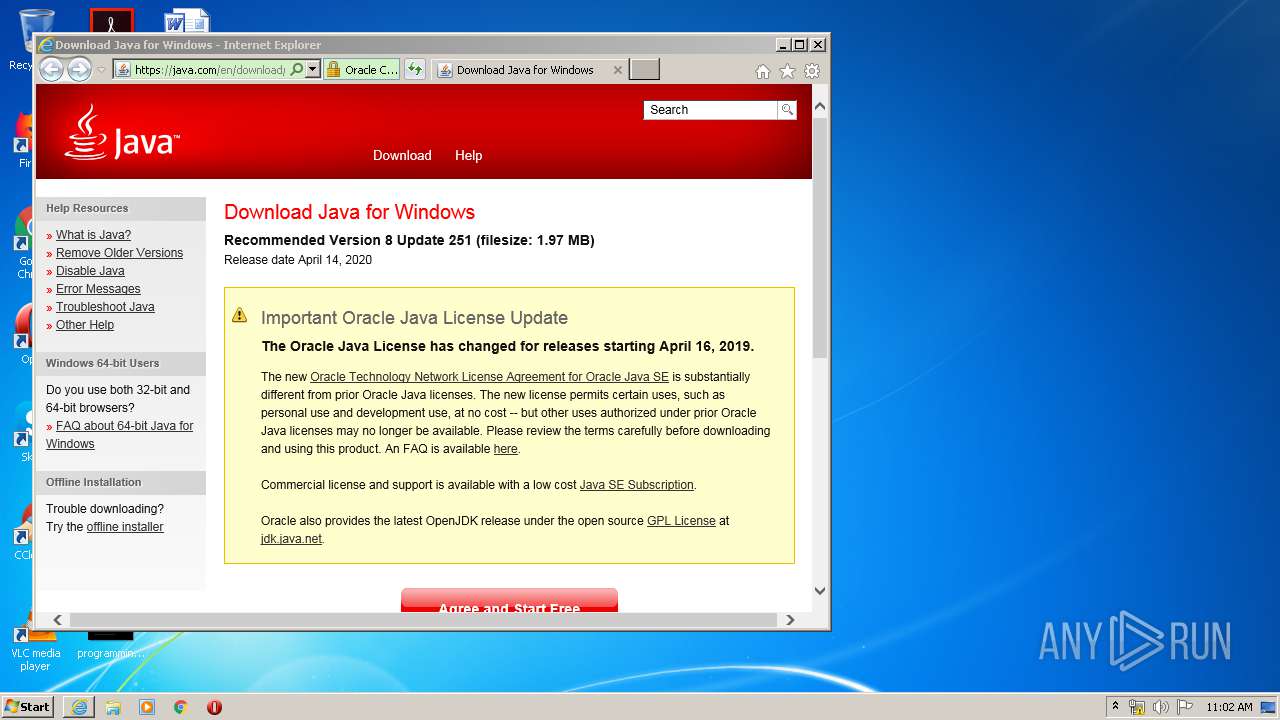Open the Troubleshoot Java link
This screenshot has width=1280, height=720.
[x=105, y=307]
